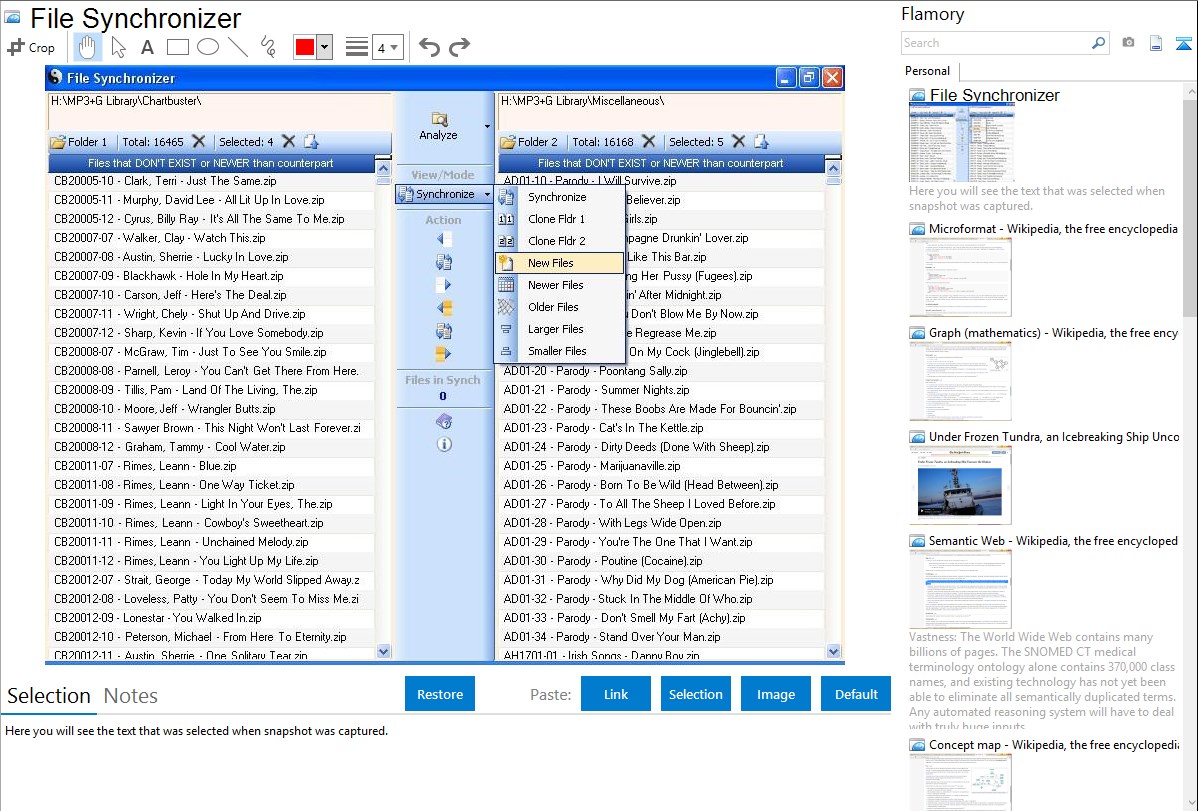Switch to the Notes tab

point(130,696)
